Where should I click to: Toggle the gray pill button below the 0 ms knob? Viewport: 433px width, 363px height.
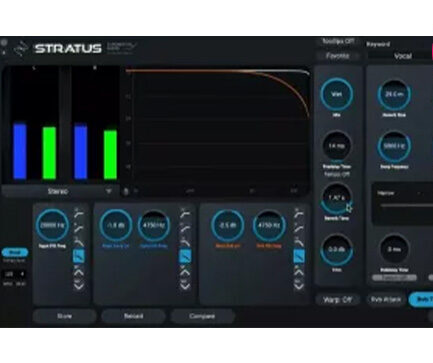pyautogui.click(x=394, y=278)
